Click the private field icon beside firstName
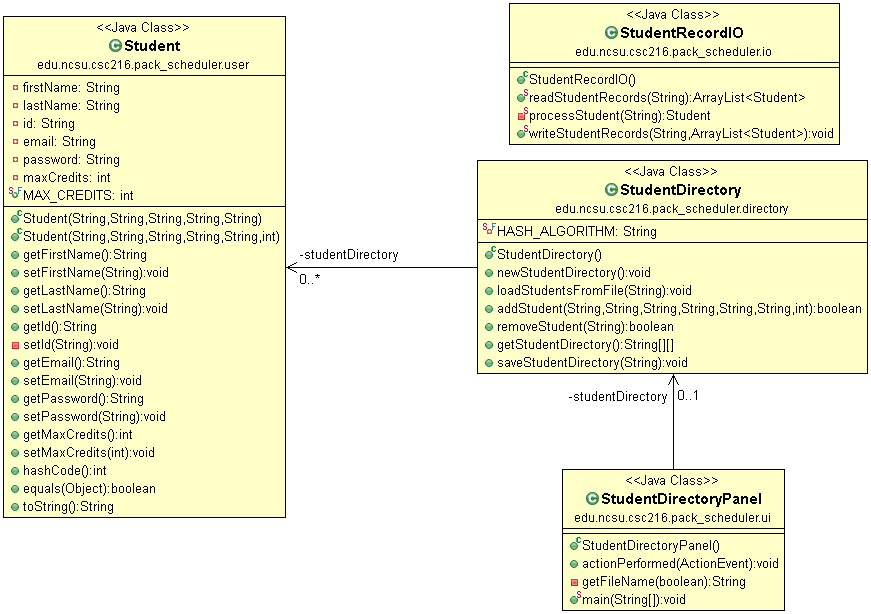Viewport: 871px width, 614px height. click(14, 87)
